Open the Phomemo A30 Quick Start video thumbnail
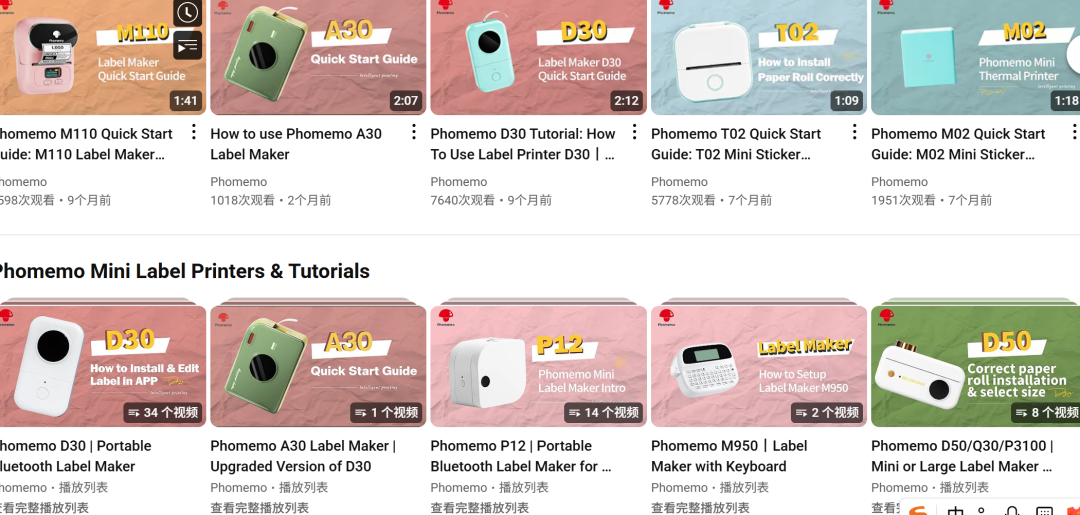Image resolution: width=1080 pixels, height=515 pixels. pos(318,57)
